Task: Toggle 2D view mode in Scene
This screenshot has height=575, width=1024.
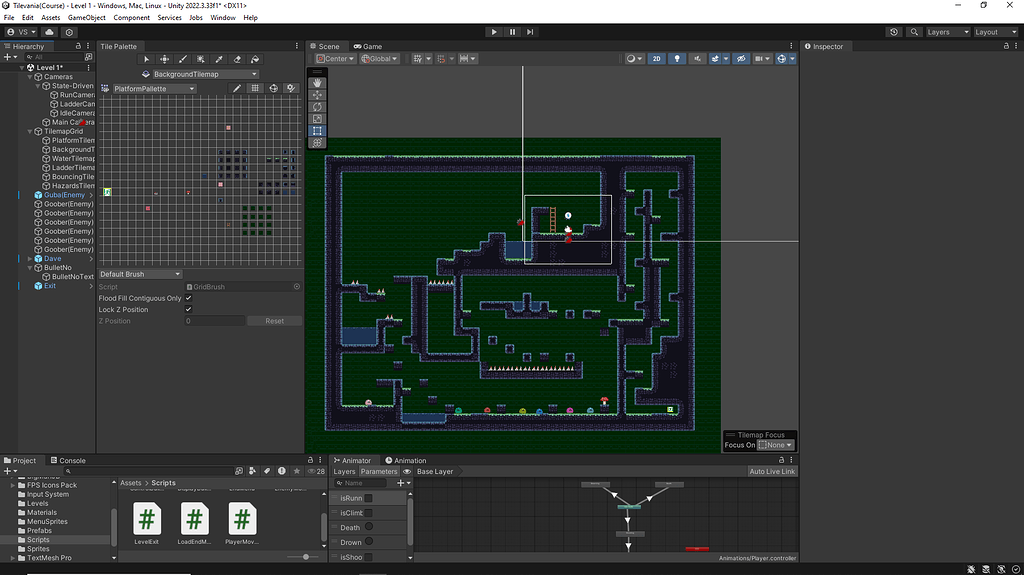Action: tap(656, 59)
